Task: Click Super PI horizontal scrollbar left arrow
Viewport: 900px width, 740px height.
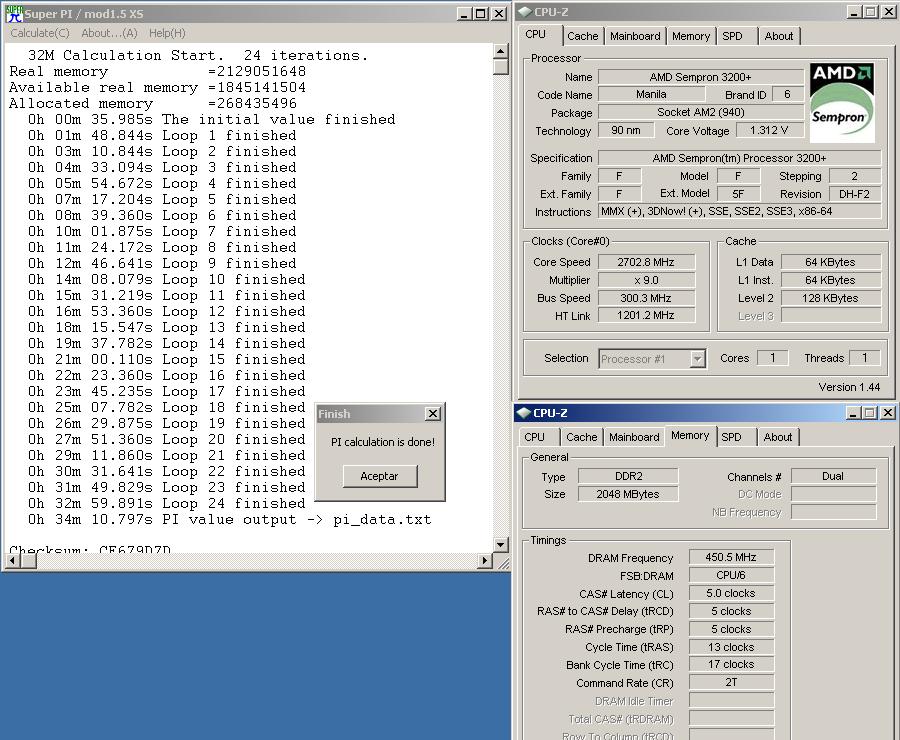Action: [x=13, y=561]
